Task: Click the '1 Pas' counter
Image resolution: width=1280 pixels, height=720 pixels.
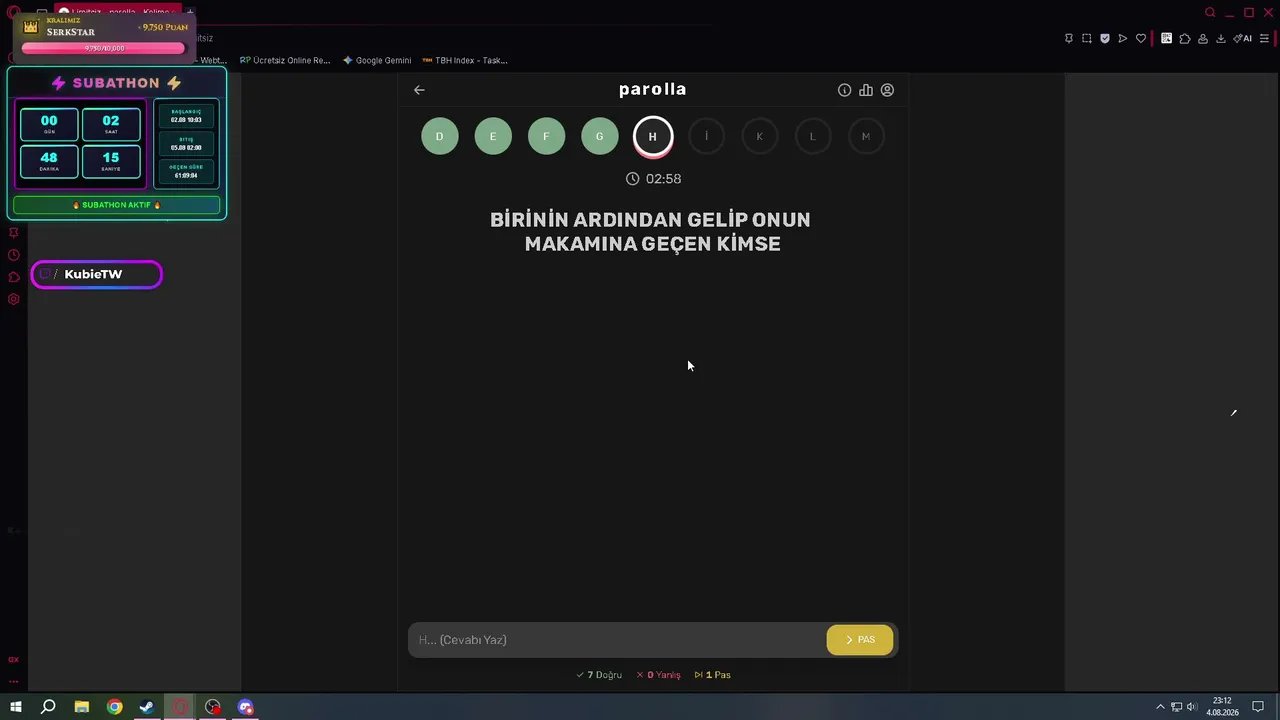Action: [712, 675]
